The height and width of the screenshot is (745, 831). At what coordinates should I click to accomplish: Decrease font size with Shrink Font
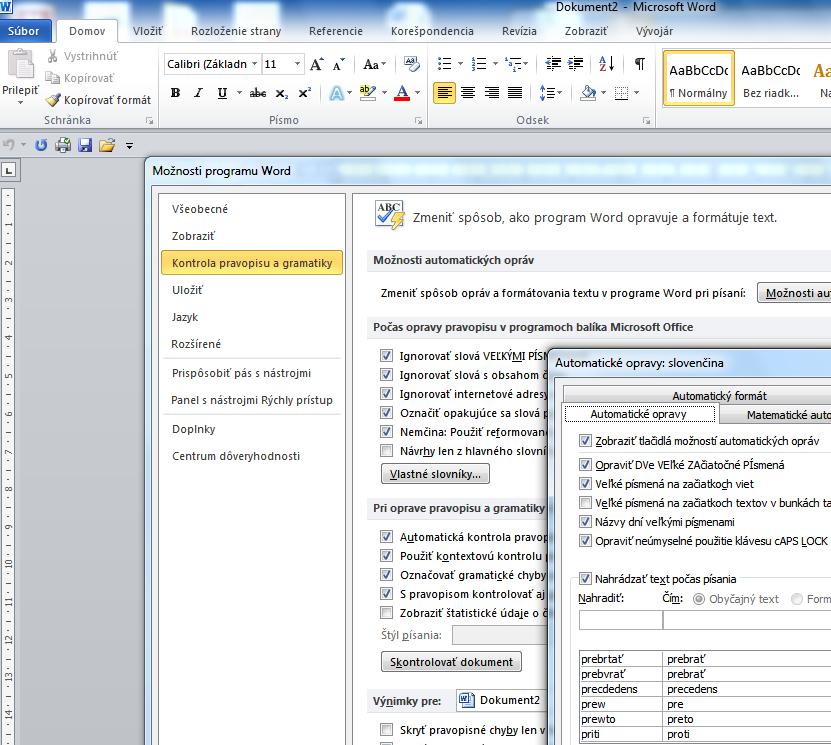(339, 65)
